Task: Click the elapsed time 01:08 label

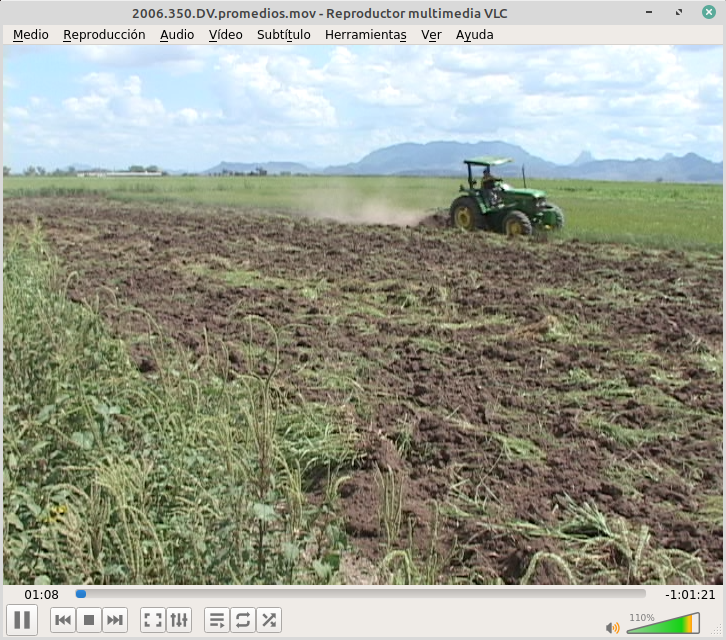Action: [41, 595]
